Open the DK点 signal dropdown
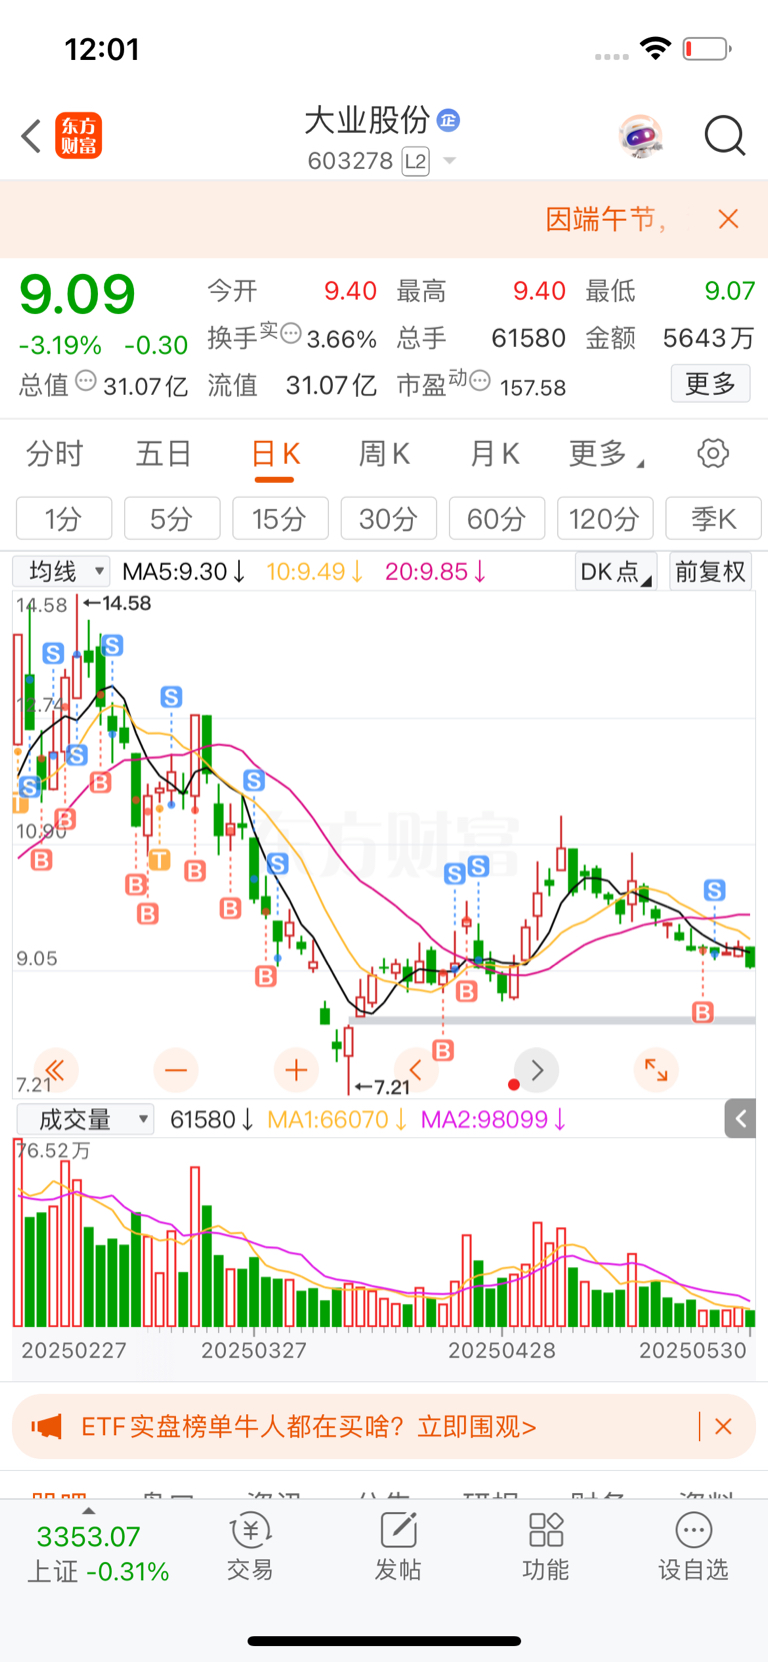 616,571
